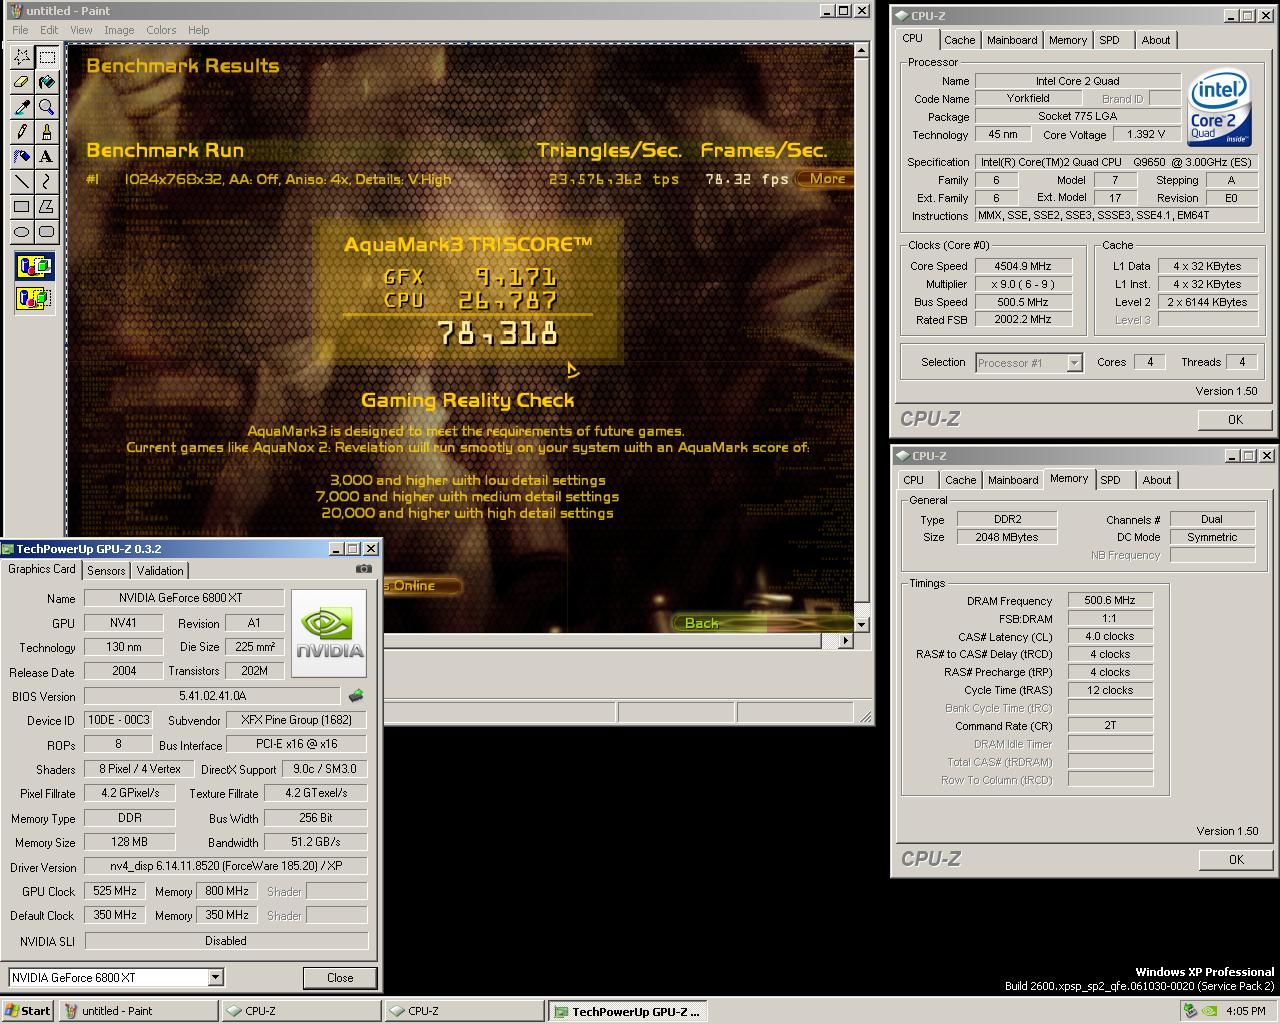Open the Paint Image menu
The image size is (1280, 1024).
(119, 30)
